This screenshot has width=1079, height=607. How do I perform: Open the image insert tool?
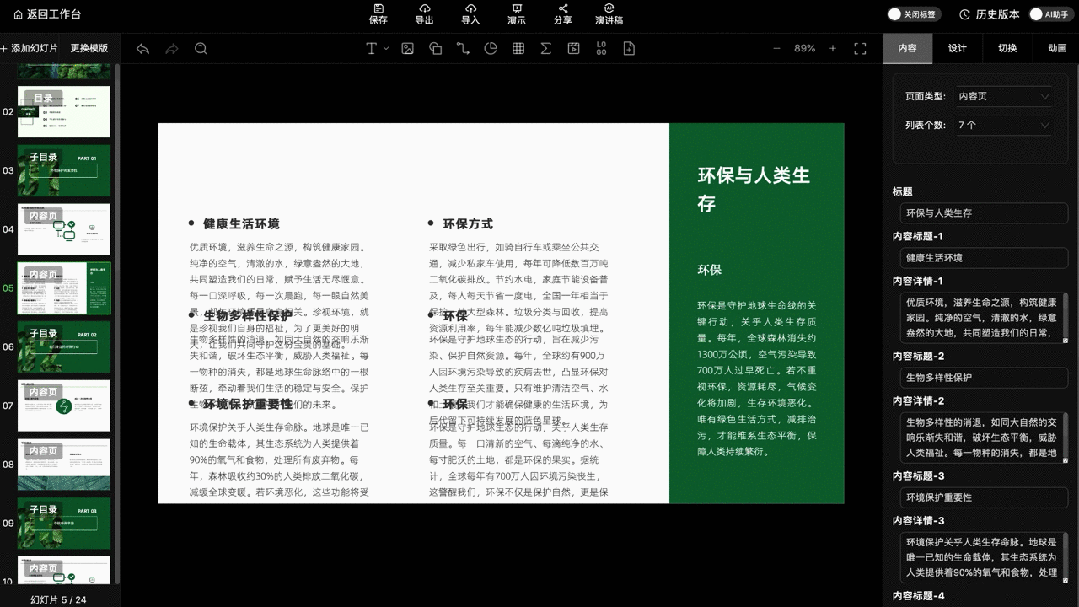407,48
